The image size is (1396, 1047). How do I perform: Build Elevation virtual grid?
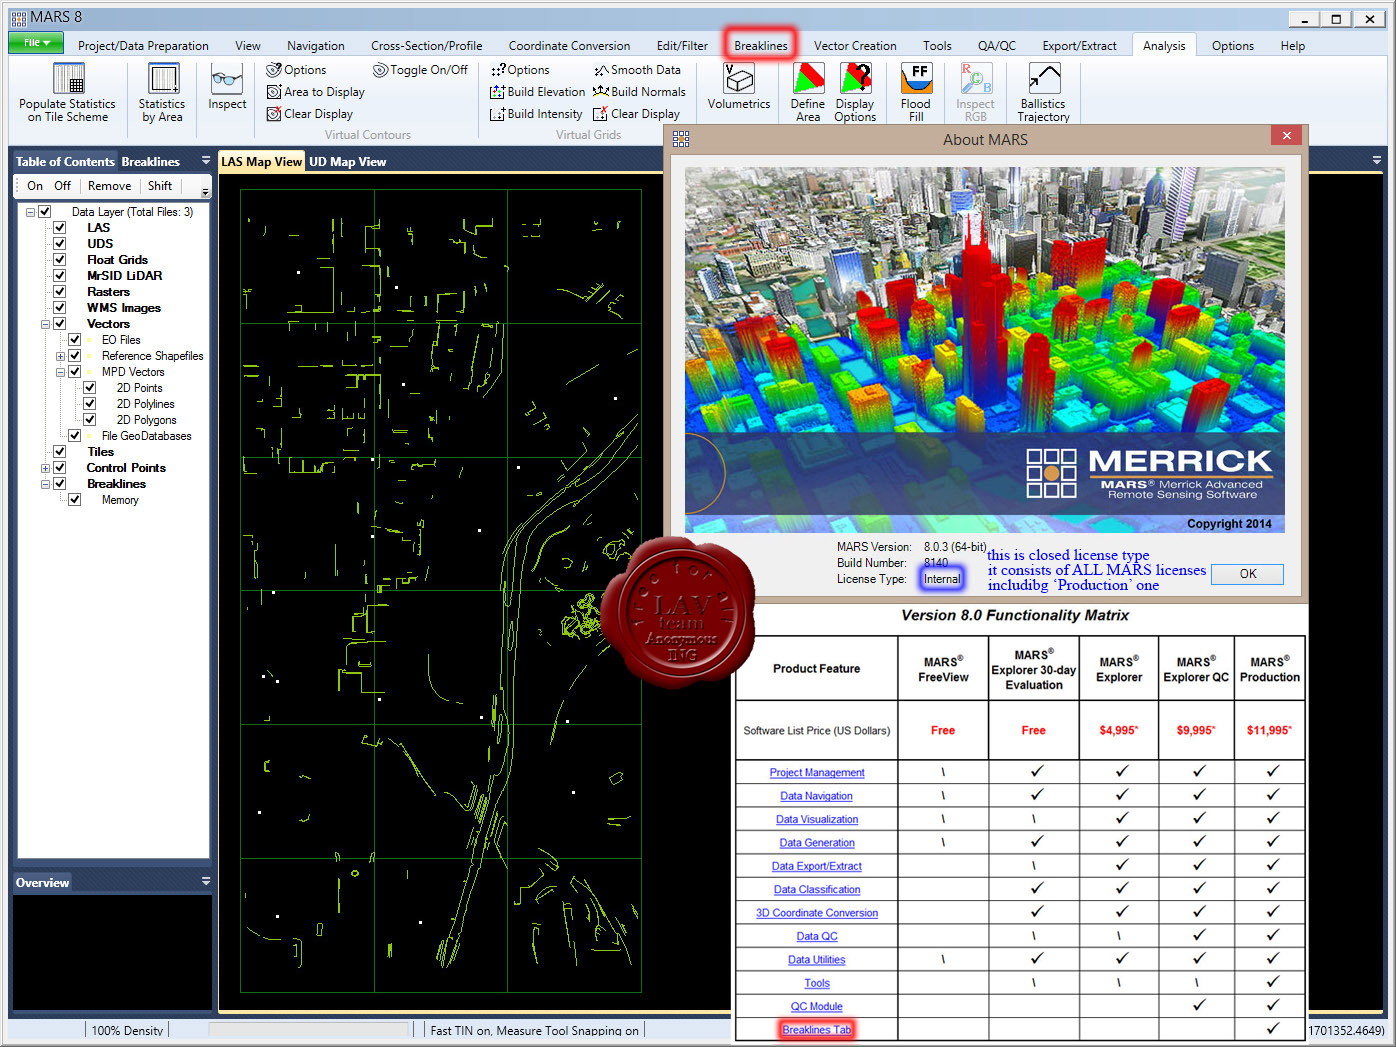pos(538,92)
